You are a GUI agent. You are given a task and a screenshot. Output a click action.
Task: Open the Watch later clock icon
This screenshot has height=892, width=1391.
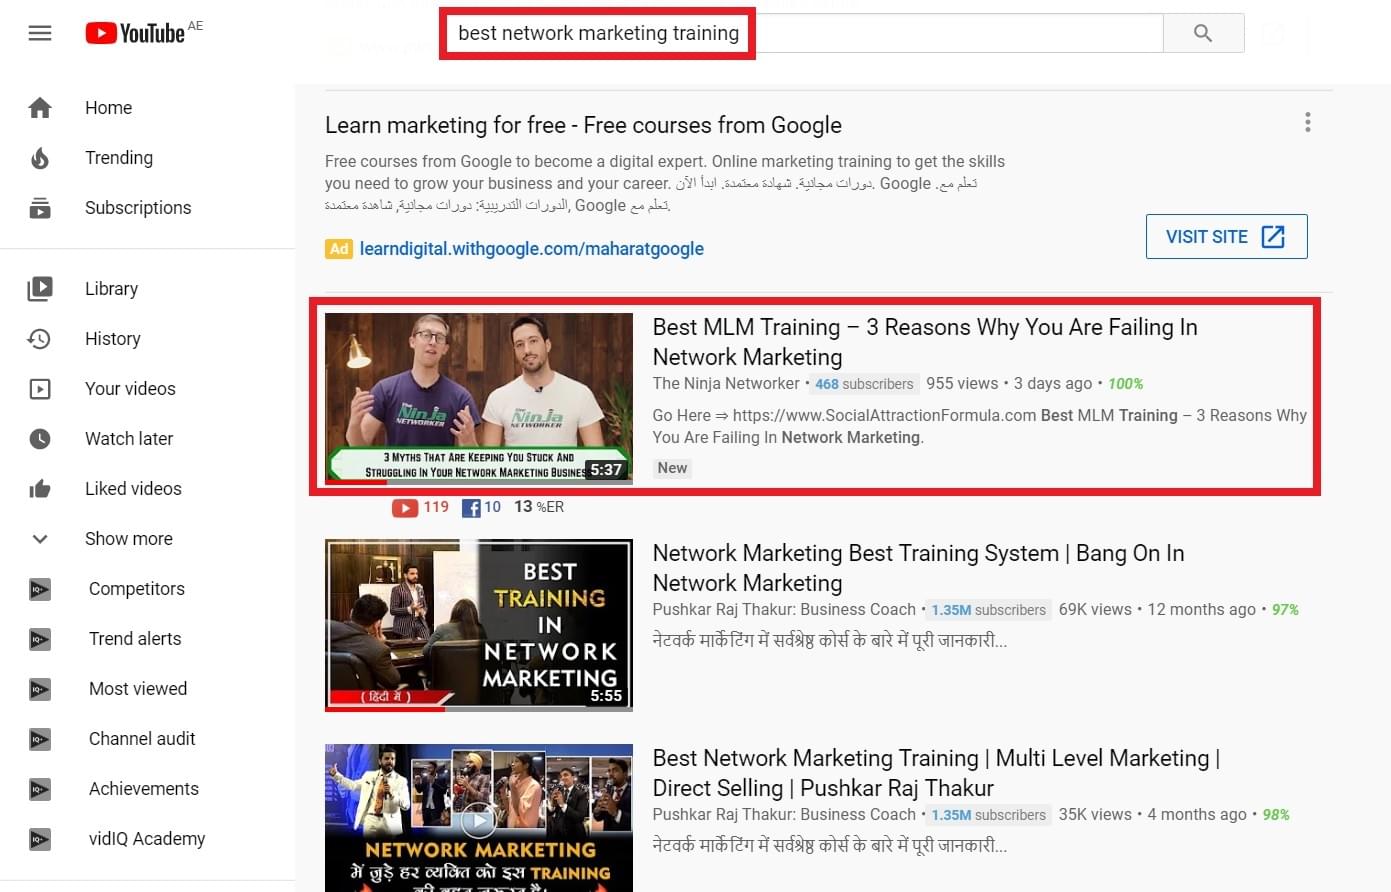pos(40,439)
